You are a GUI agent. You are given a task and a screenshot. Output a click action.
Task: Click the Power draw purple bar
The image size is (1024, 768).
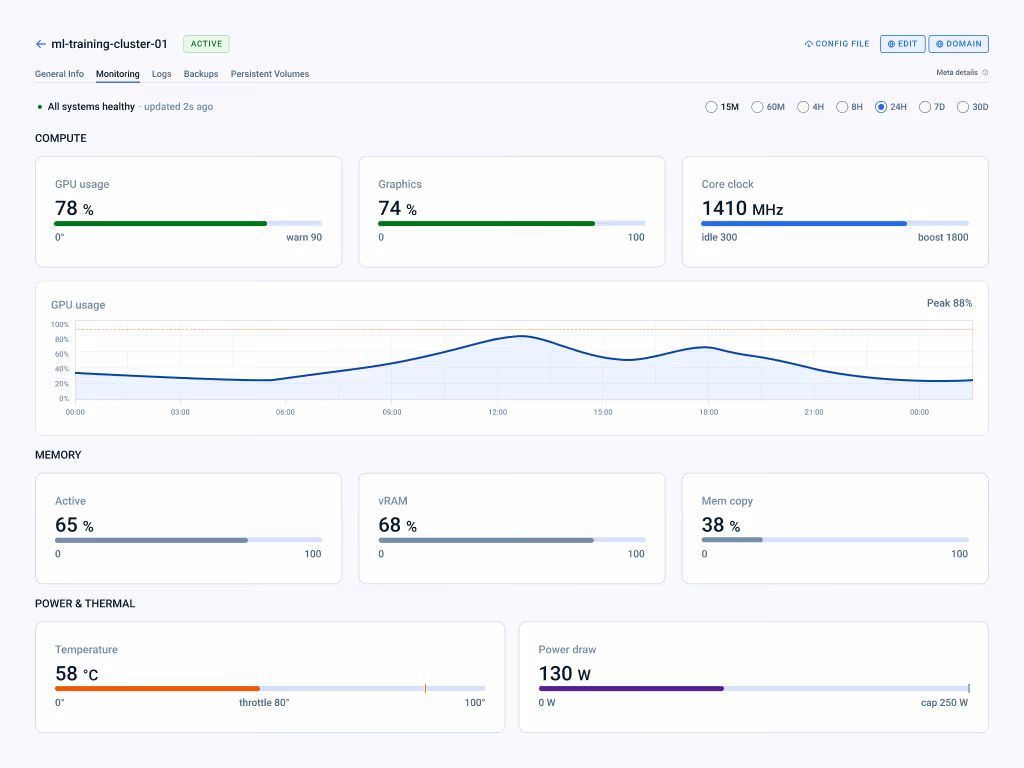point(754,688)
